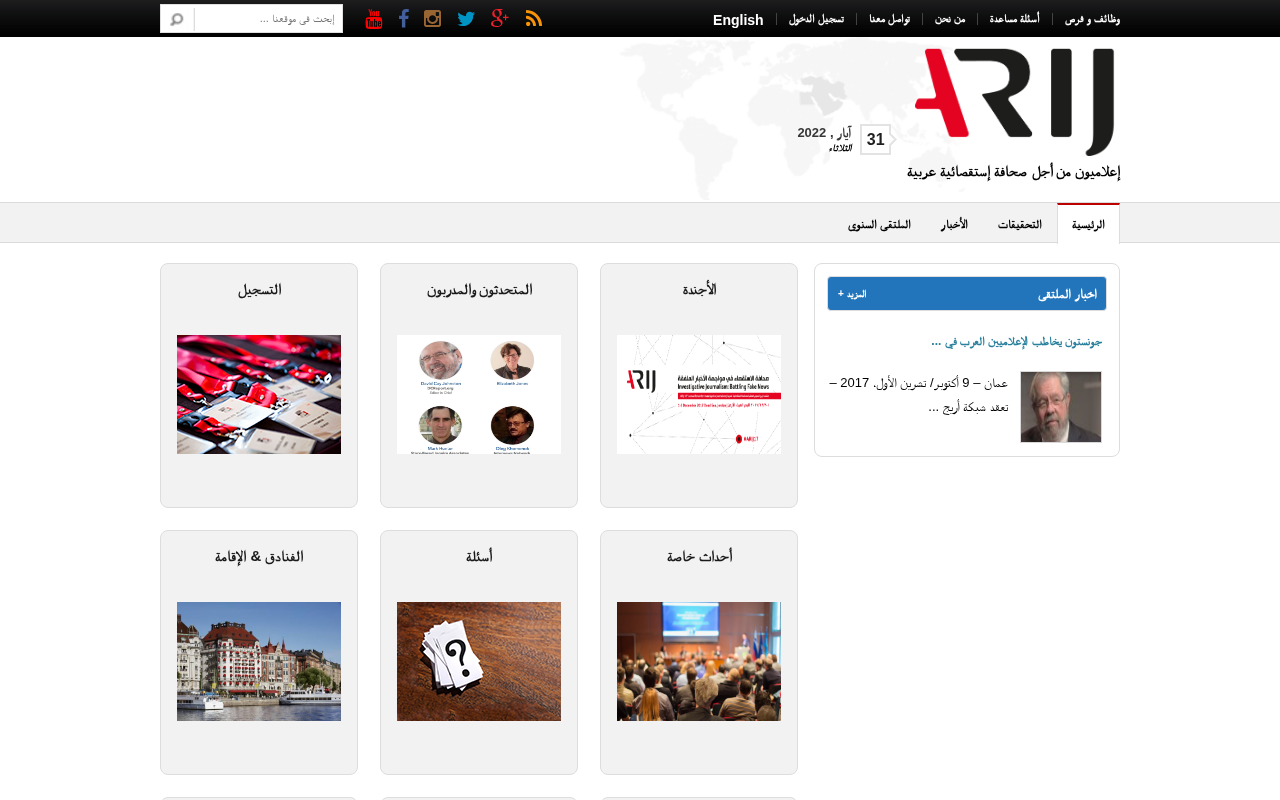Click the ARIJ logo
This screenshot has width=1280, height=800.
(x=1015, y=102)
